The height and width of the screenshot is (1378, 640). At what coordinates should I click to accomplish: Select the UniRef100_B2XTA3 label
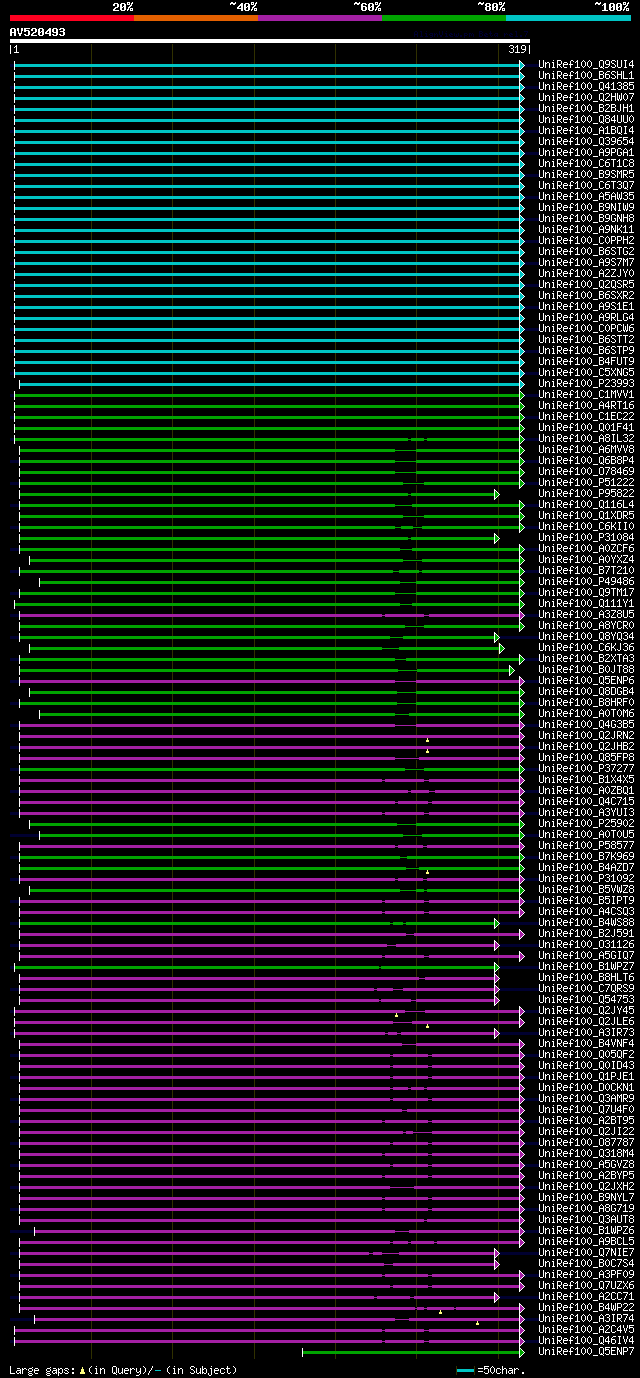586,659
